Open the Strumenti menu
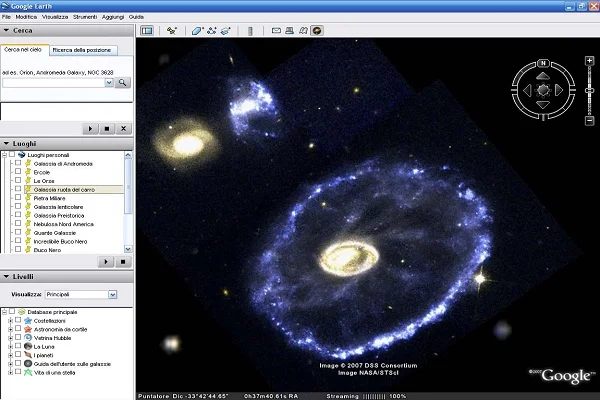Screen dimensions: 600x400 click(x=87, y=17)
